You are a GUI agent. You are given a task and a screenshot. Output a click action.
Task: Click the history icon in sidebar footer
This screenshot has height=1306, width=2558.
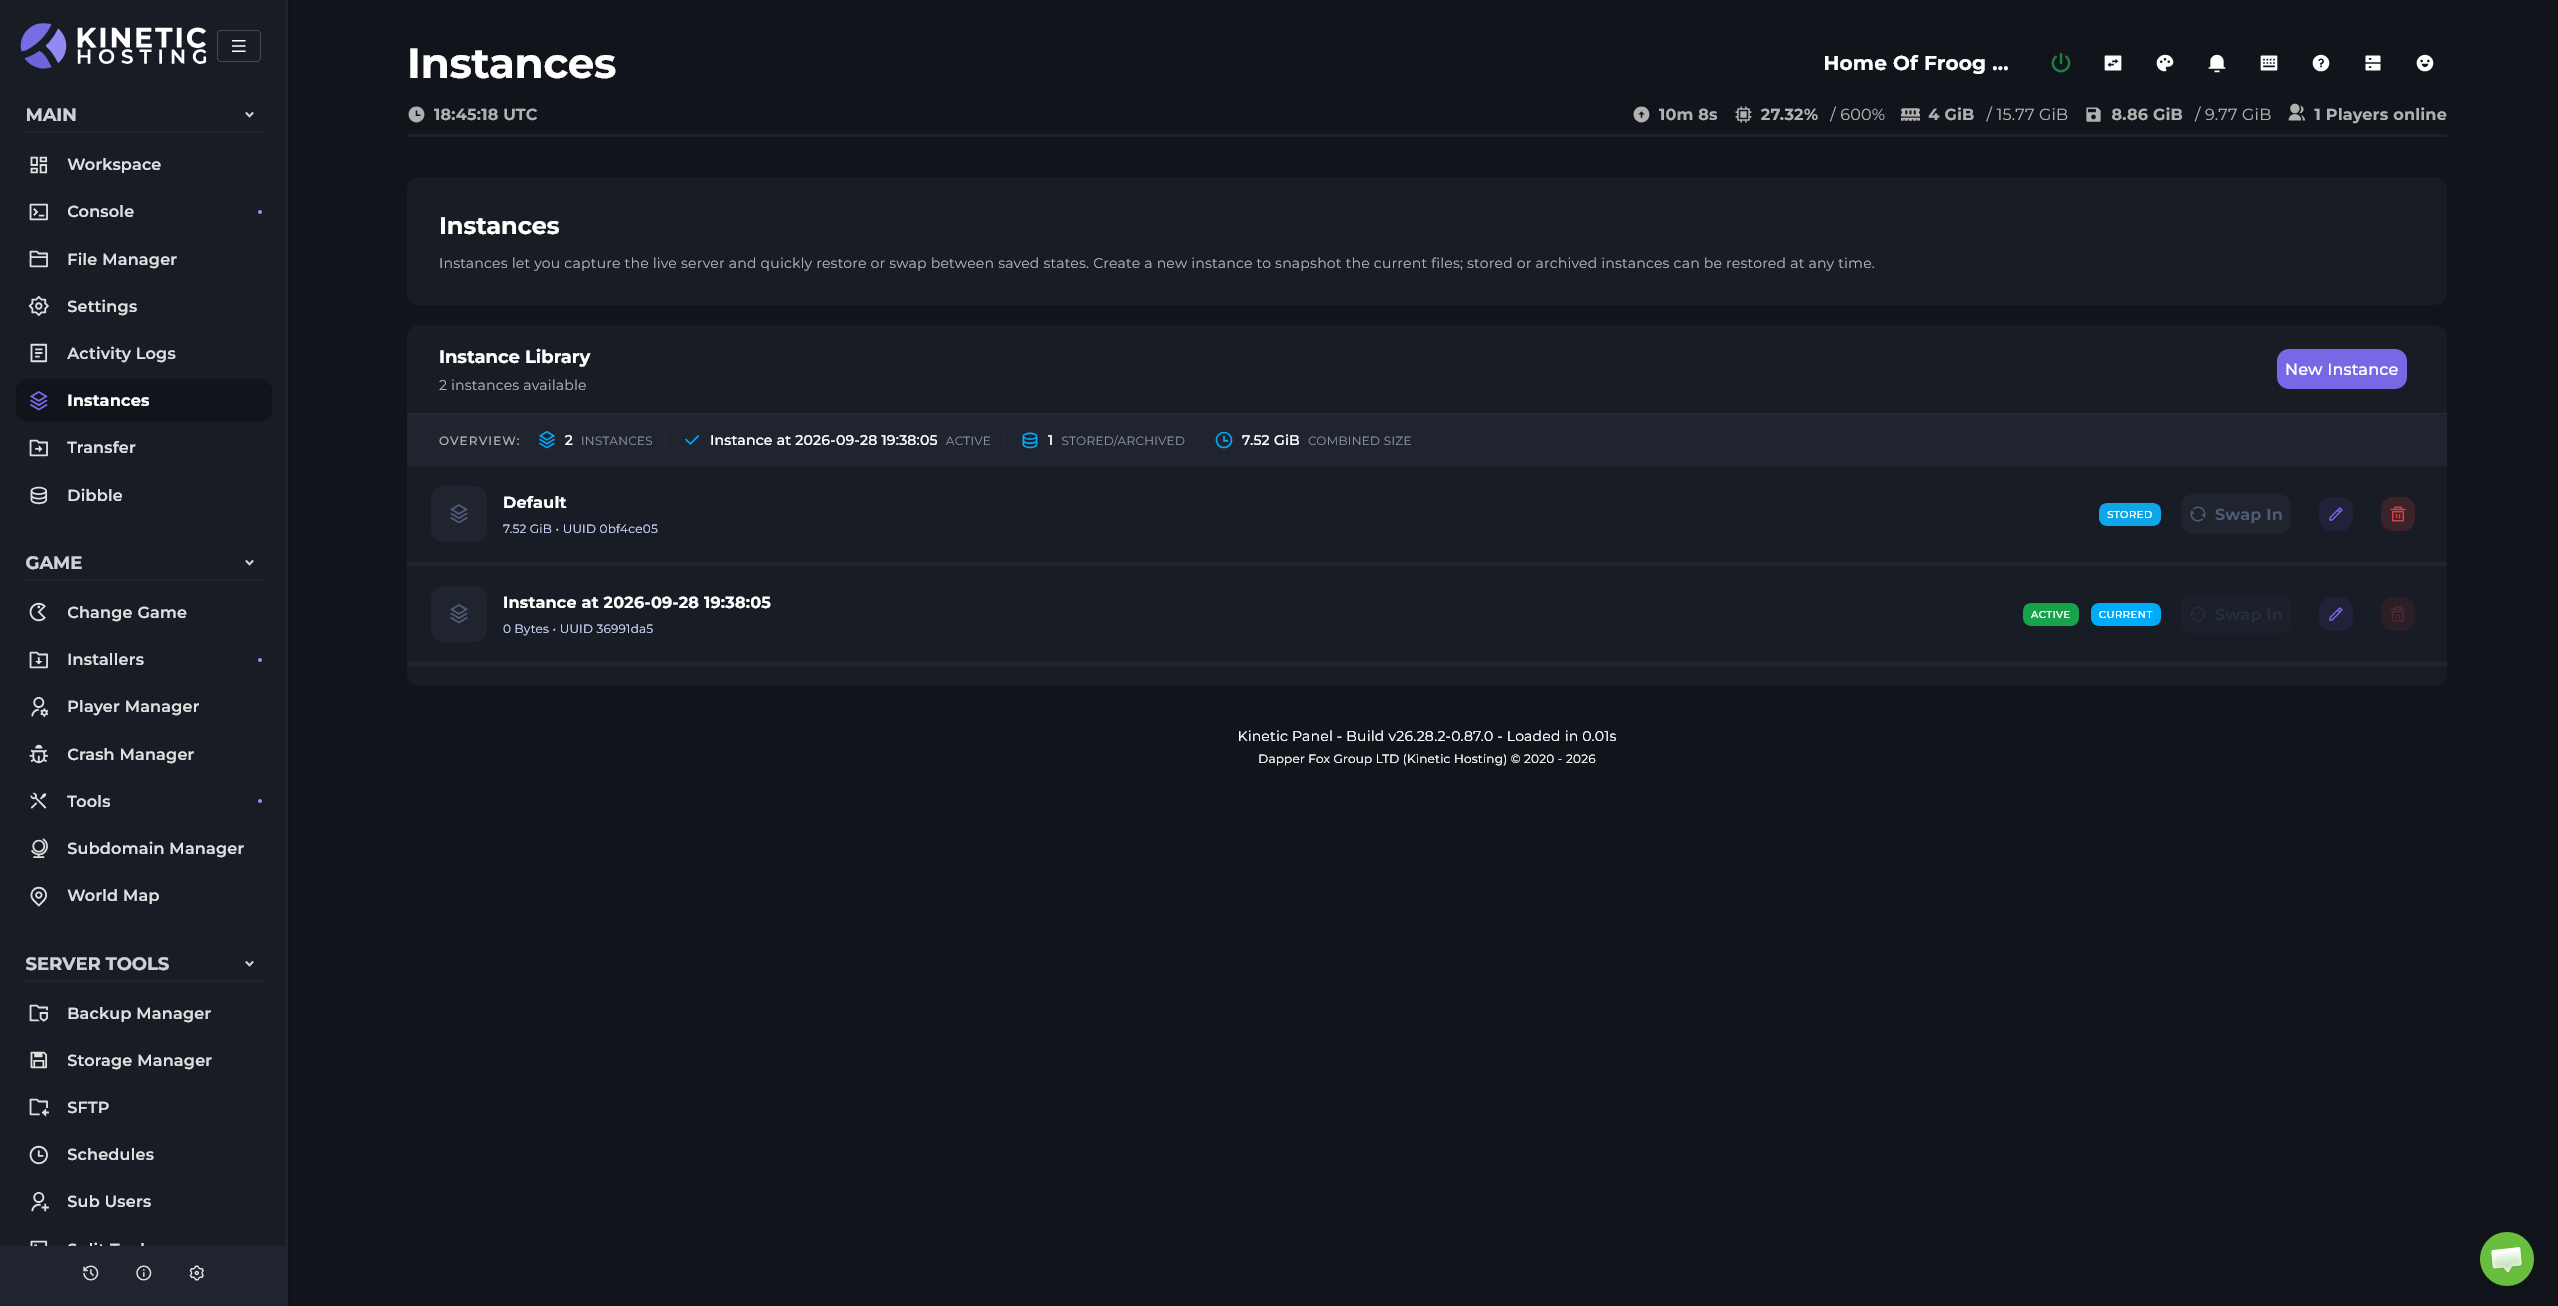(x=91, y=1273)
